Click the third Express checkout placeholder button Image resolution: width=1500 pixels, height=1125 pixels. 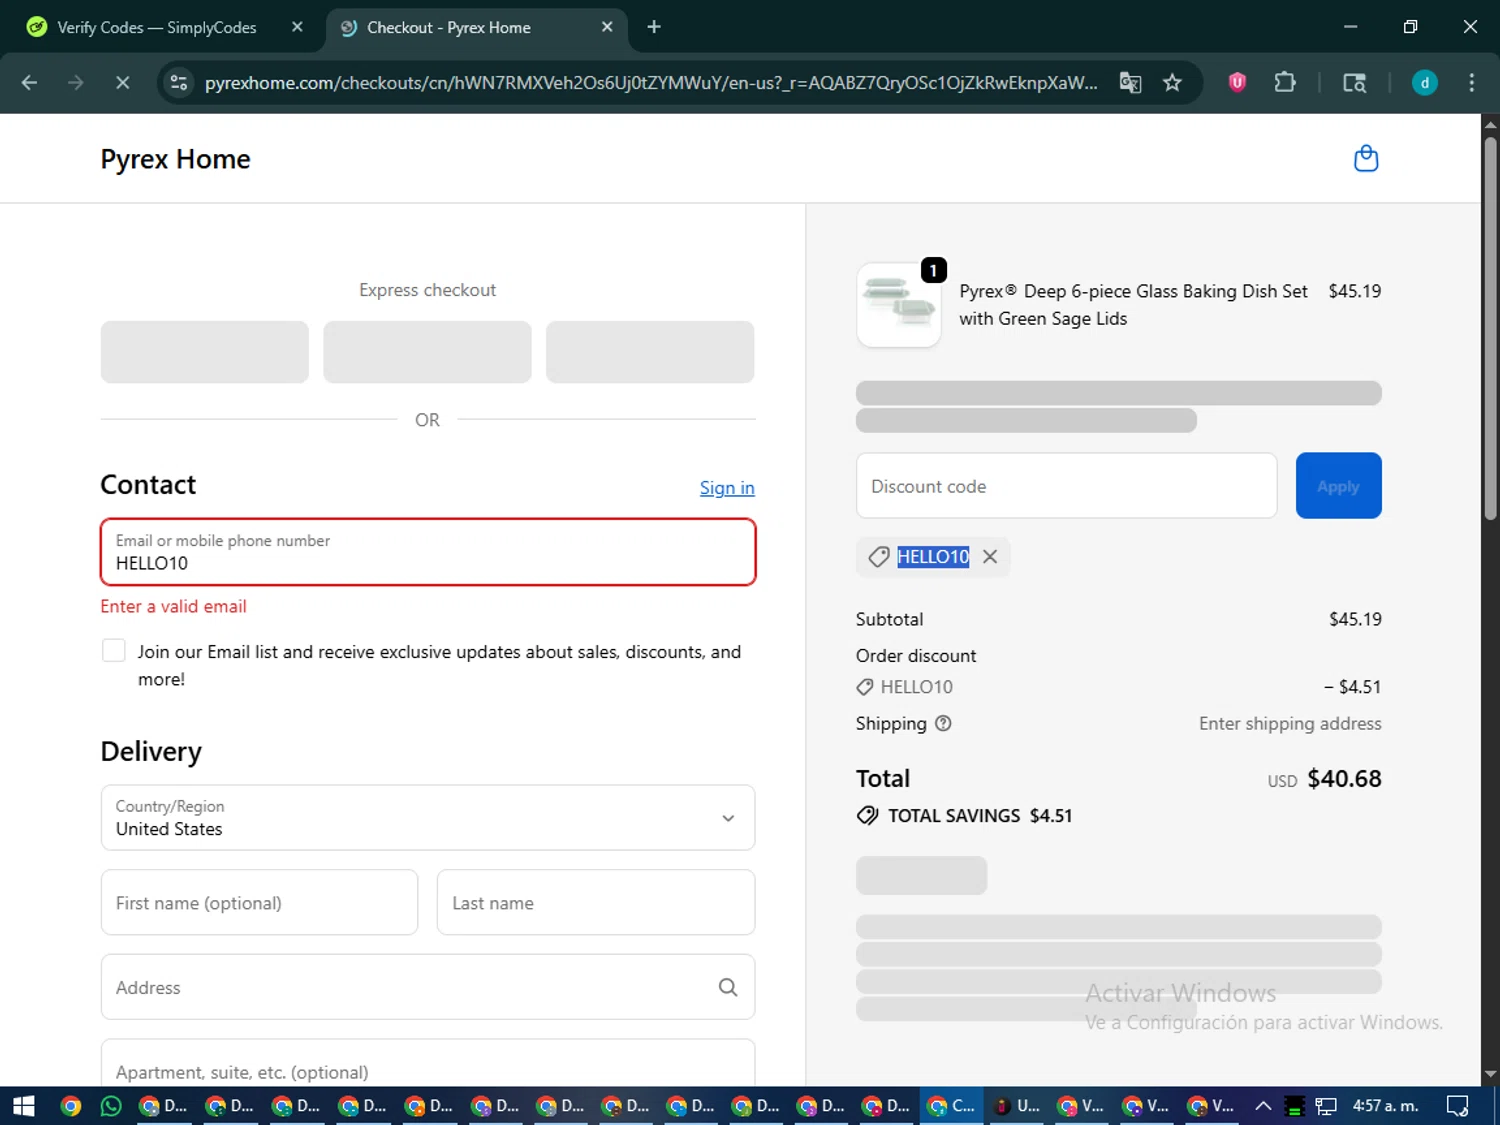point(650,352)
